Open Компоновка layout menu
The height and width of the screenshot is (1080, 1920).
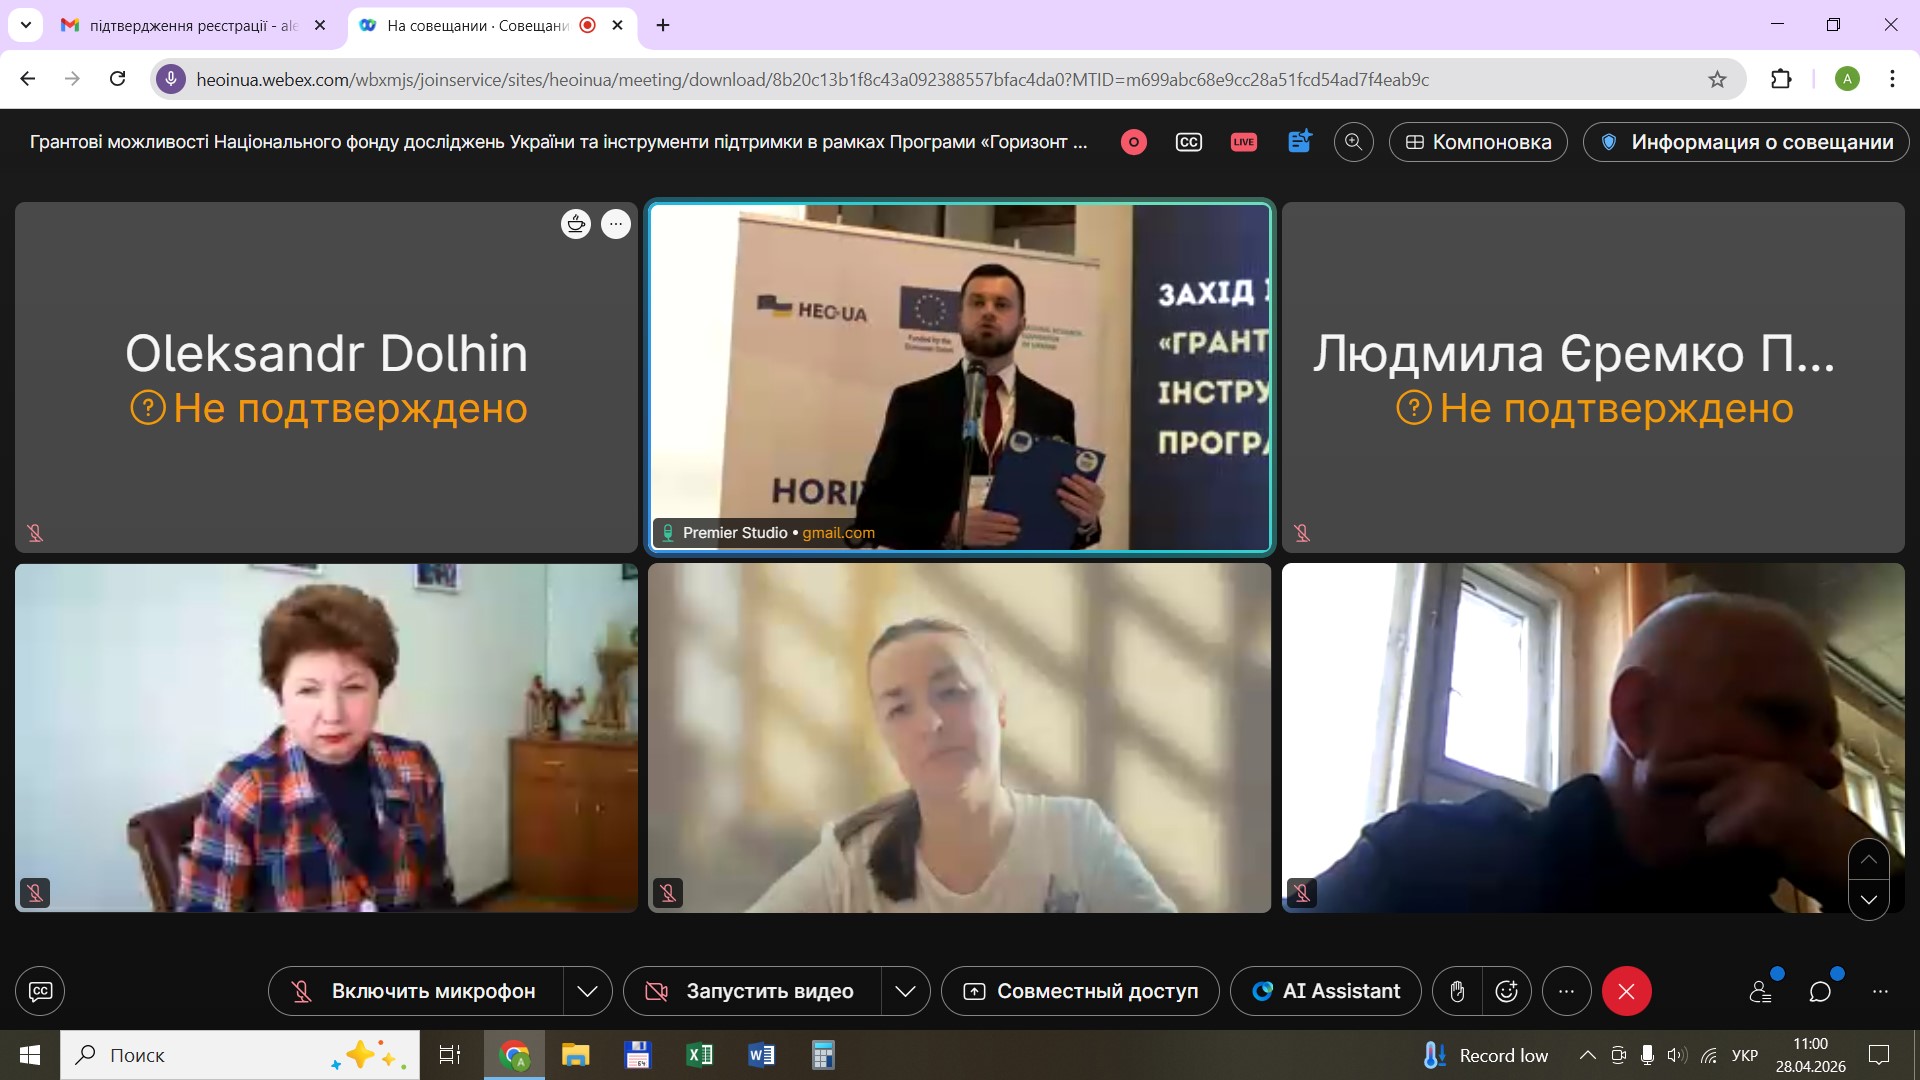tap(1478, 142)
